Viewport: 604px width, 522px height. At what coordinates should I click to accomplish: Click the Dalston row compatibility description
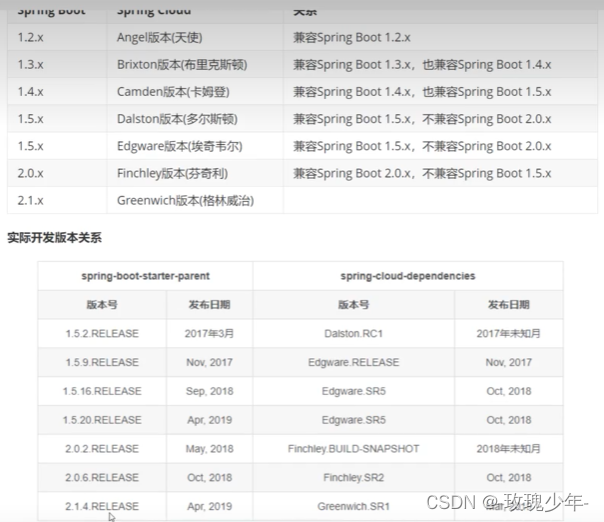coord(422,119)
